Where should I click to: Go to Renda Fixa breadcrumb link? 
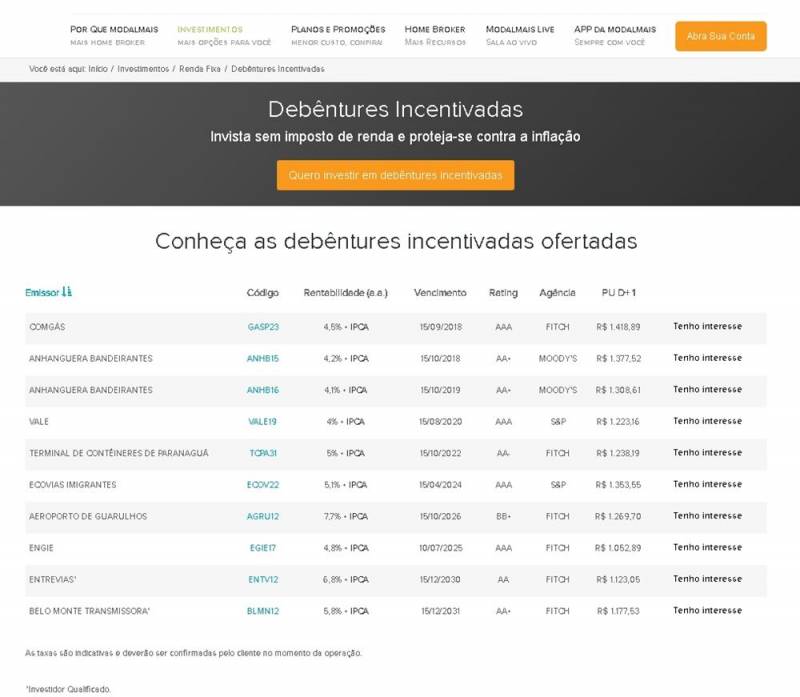coord(199,69)
